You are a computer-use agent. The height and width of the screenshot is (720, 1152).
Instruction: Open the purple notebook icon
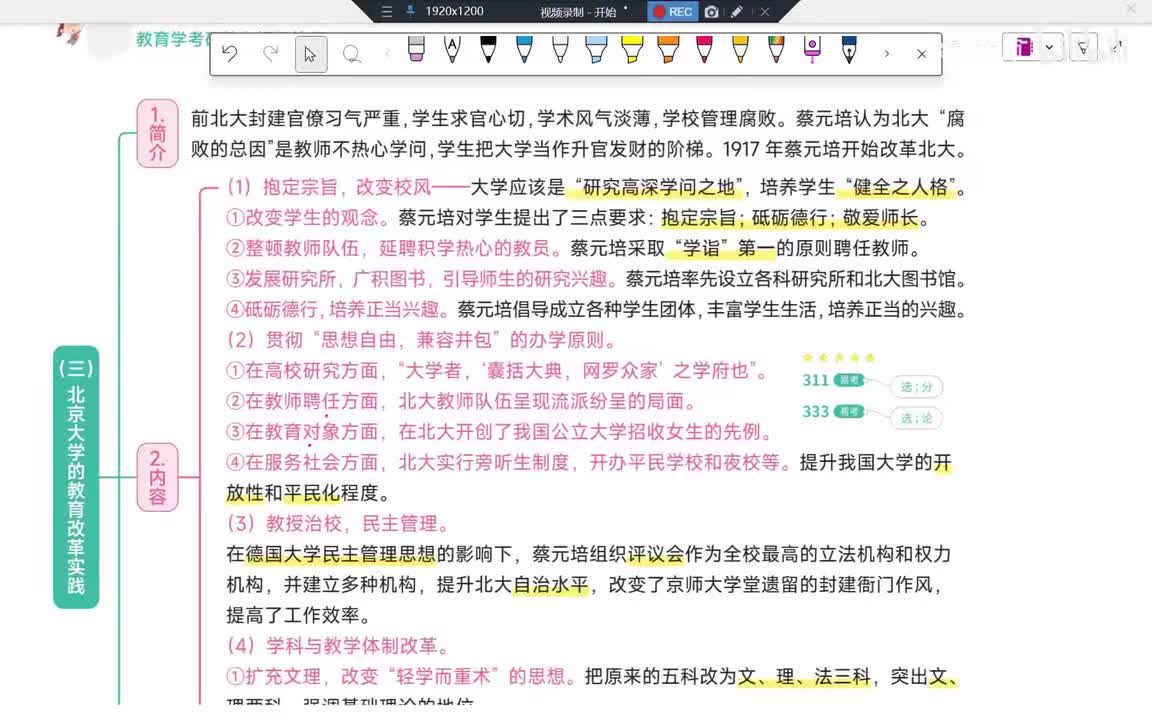click(1023, 47)
